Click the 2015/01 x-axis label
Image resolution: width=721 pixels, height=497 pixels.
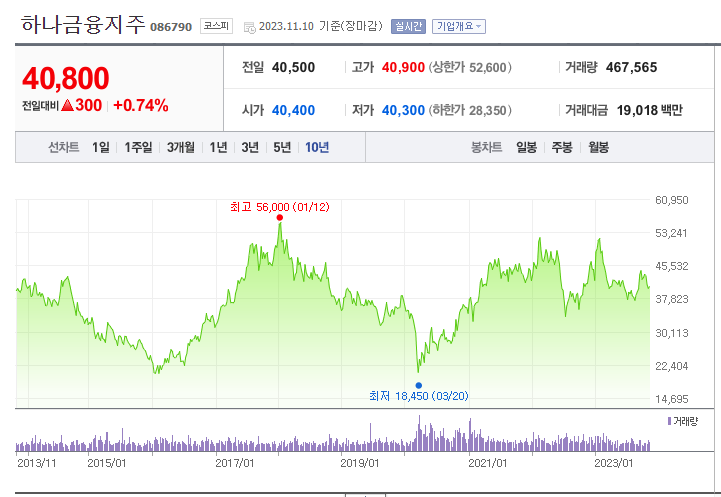click(x=107, y=463)
